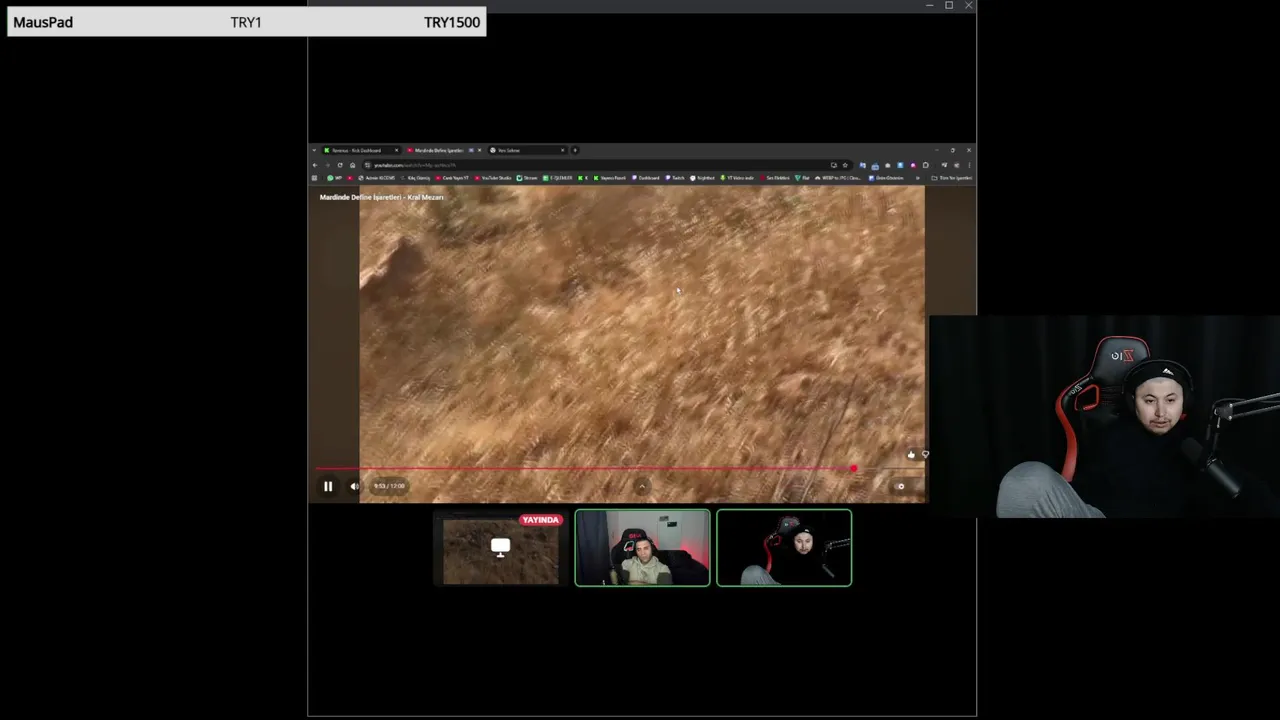The width and height of the screenshot is (1280, 720).
Task: Close the Kick Dashboard tab
Action: (396, 150)
